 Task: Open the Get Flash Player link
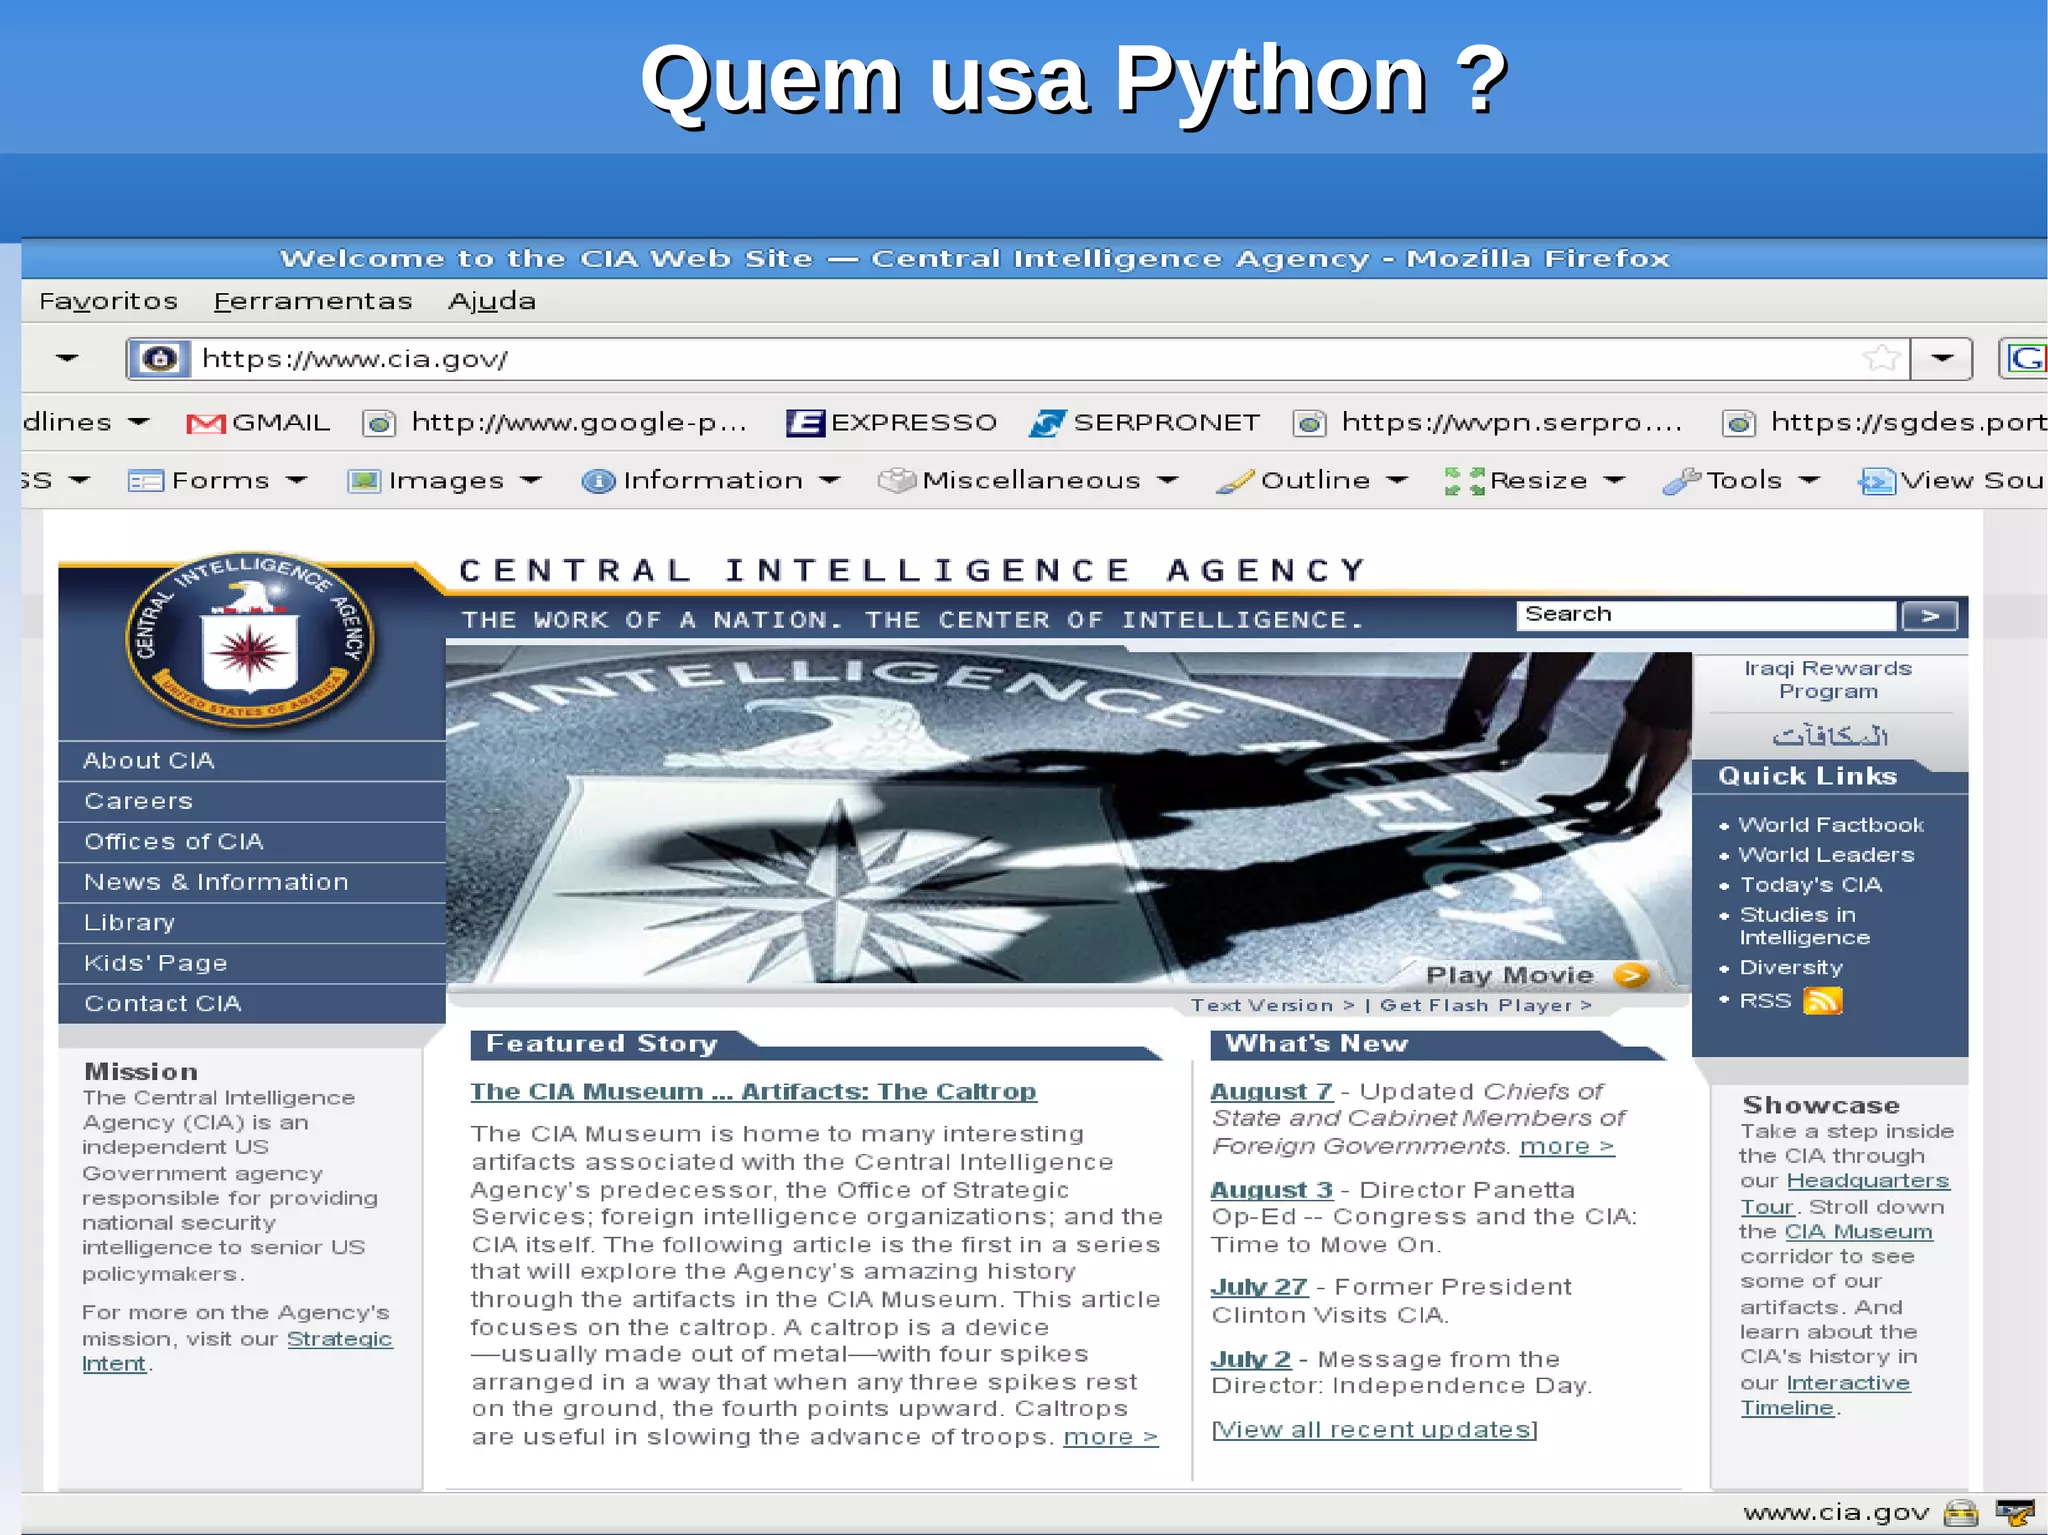coord(1485,1006)
